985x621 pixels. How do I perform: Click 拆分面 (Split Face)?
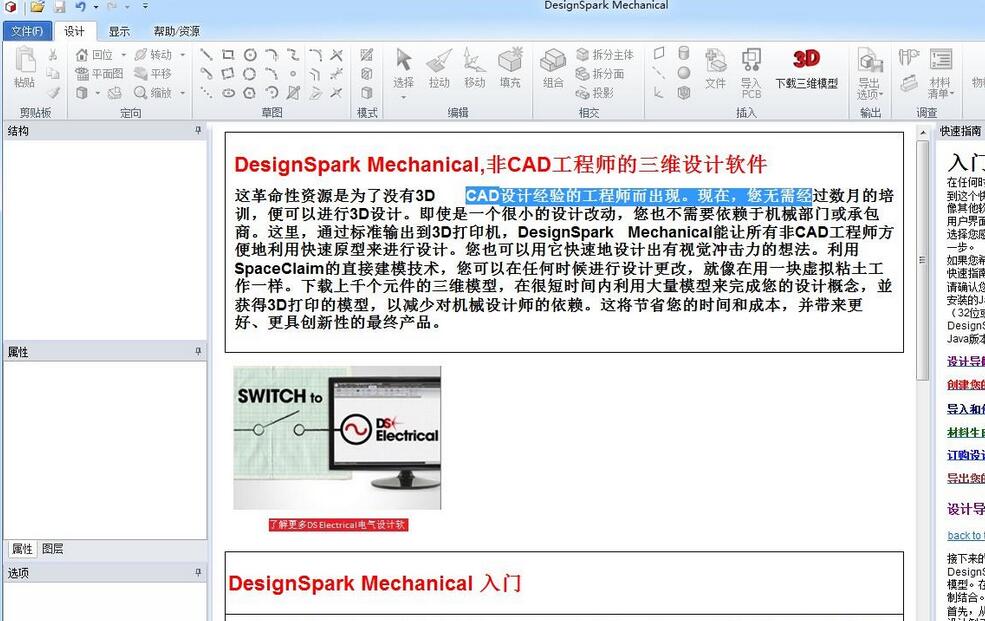[599, 74]
